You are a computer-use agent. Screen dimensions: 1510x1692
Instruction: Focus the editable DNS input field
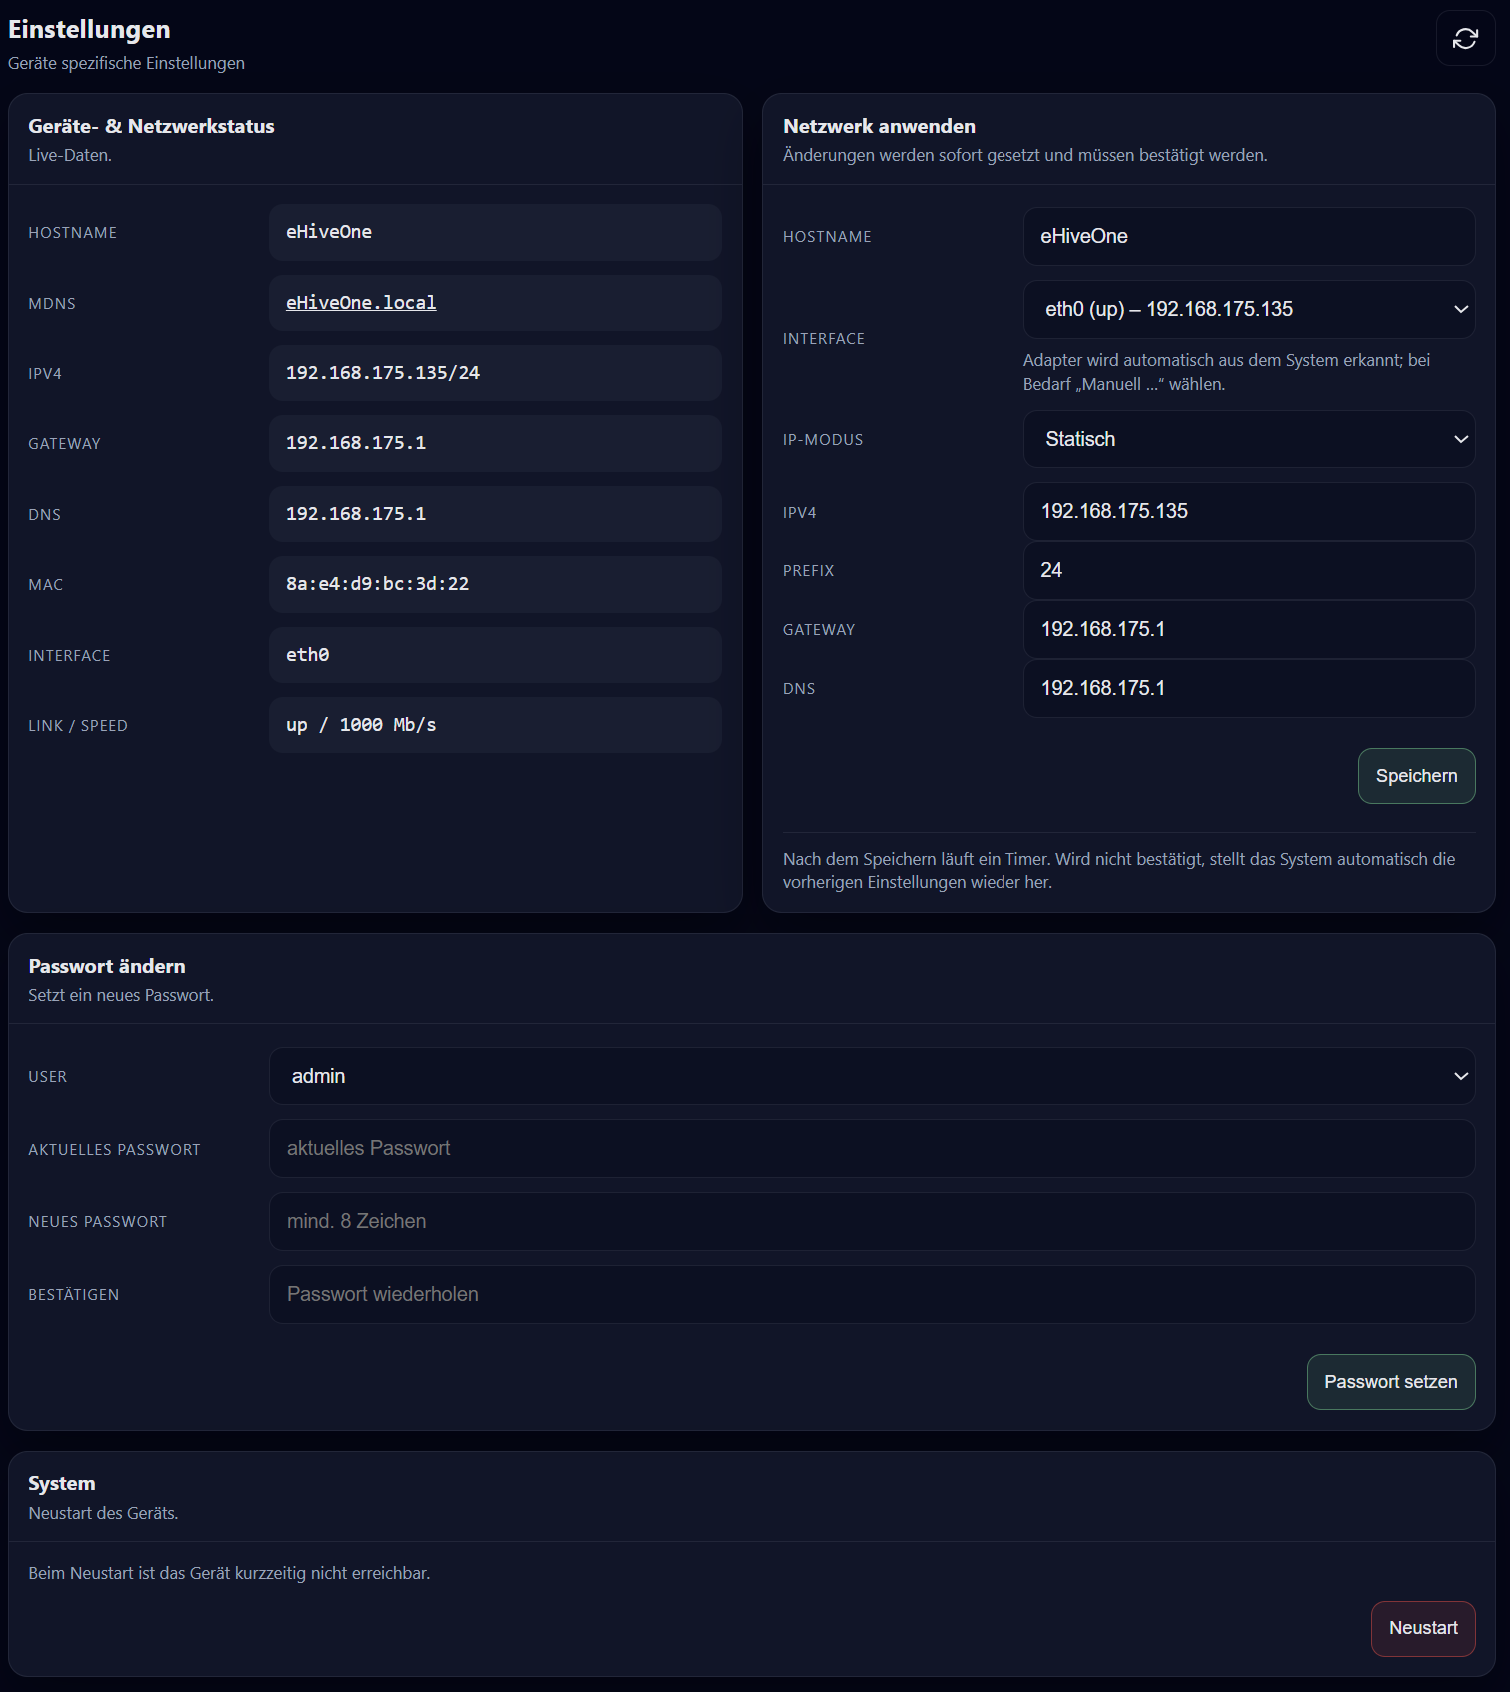pyautogui.click(x=1248, y=689)
